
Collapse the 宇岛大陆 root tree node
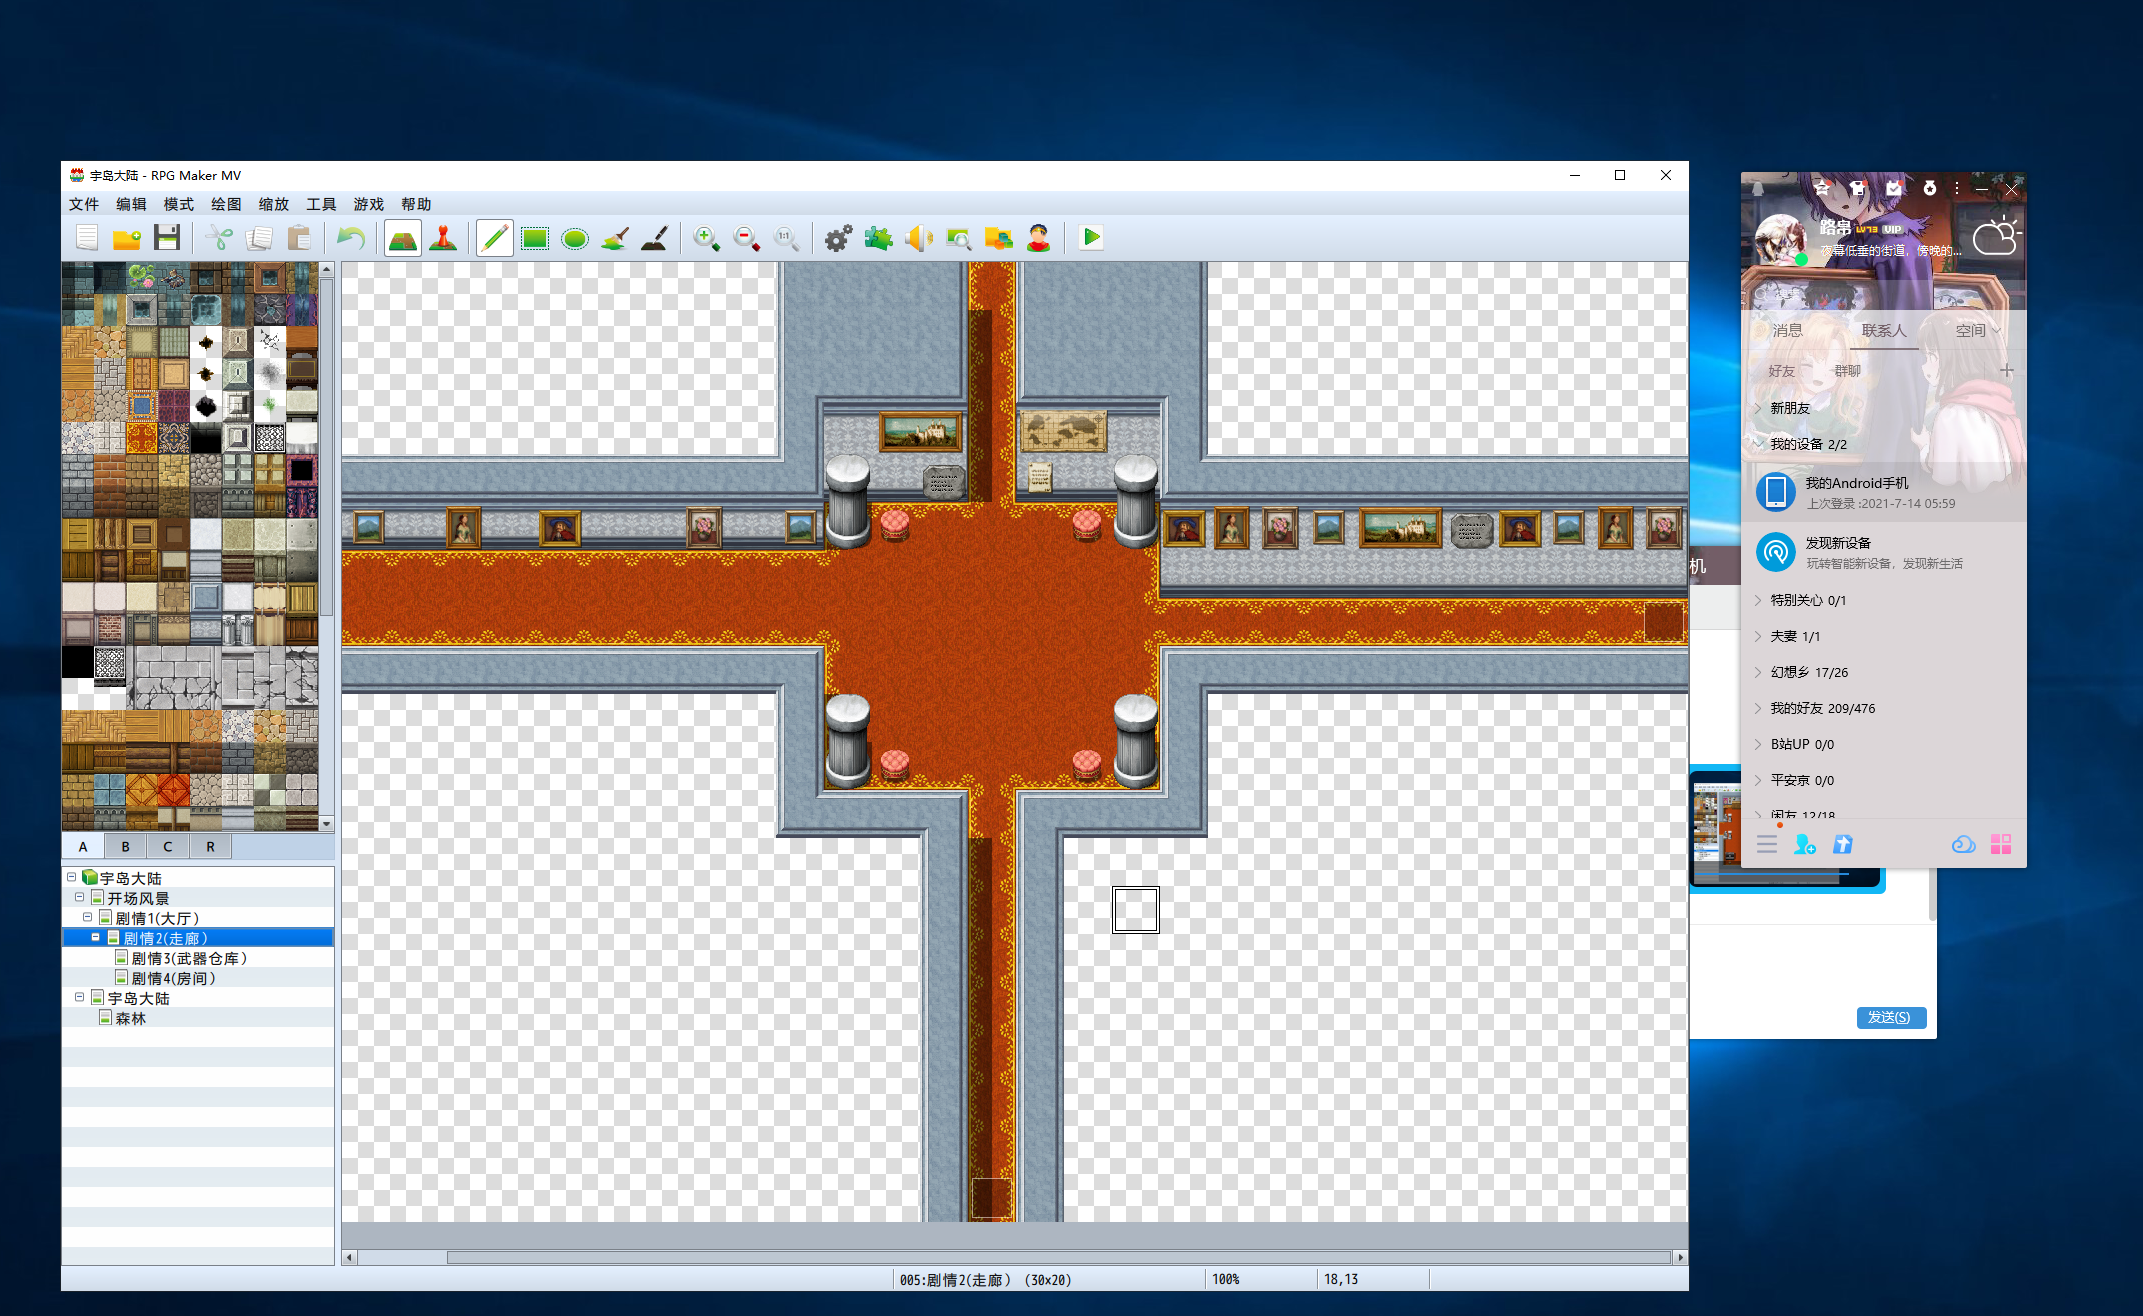click(x=72, y=877)
